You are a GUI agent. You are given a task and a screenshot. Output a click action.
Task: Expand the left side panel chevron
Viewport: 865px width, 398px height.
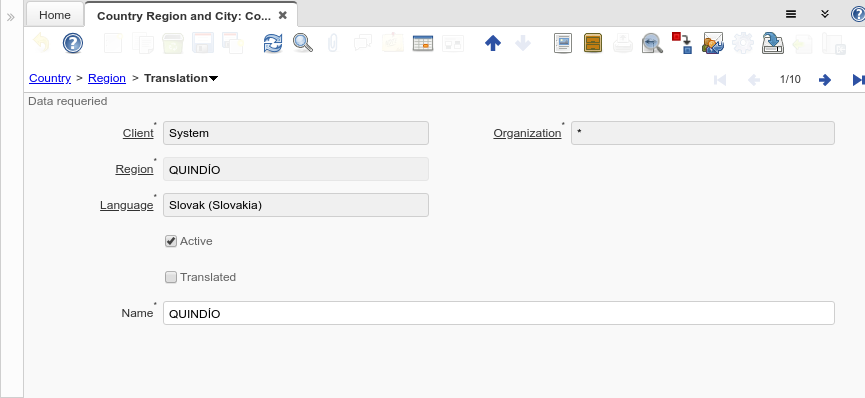coord(10,17)
